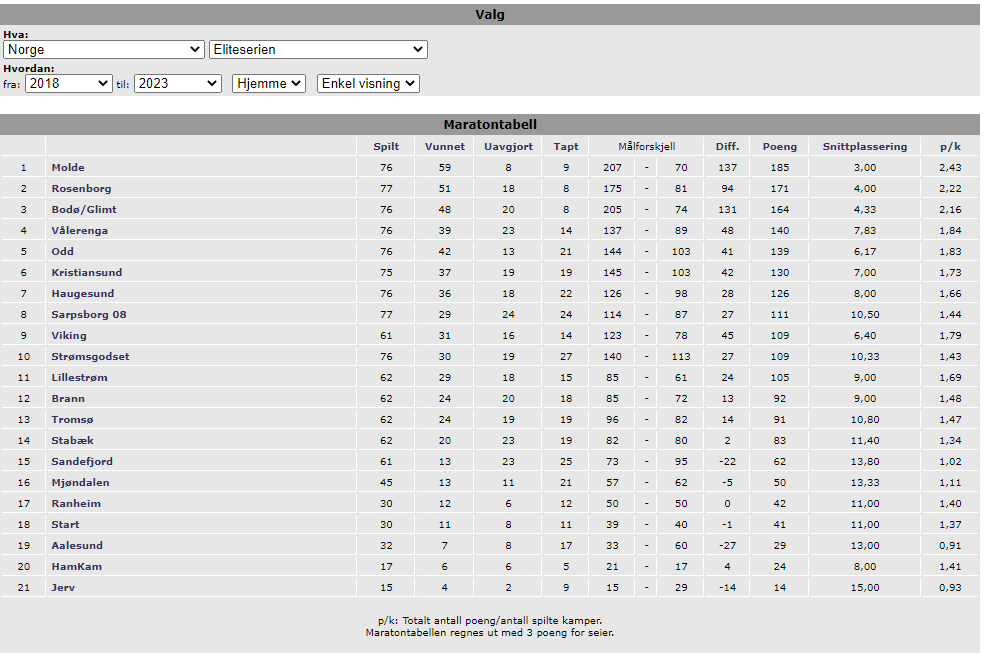Click the Spilt column header

click(386, 146)
